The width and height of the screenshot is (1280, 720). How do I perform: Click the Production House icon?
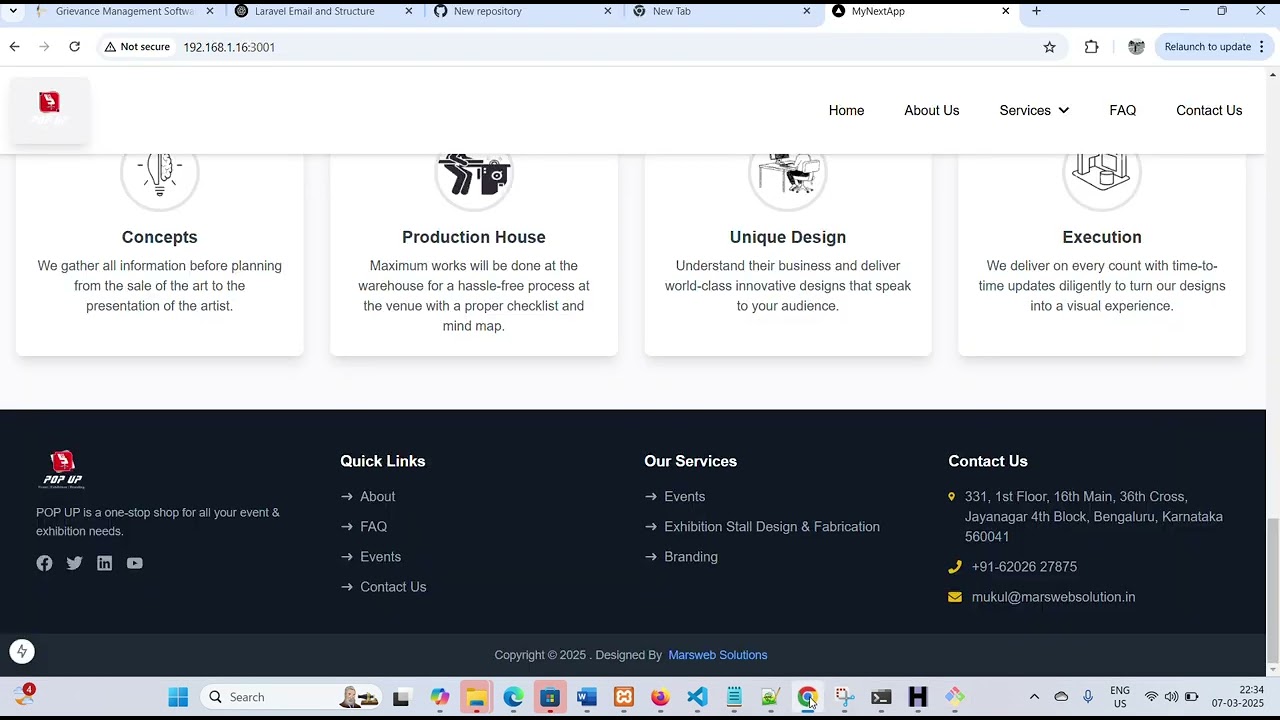(474, 176)
